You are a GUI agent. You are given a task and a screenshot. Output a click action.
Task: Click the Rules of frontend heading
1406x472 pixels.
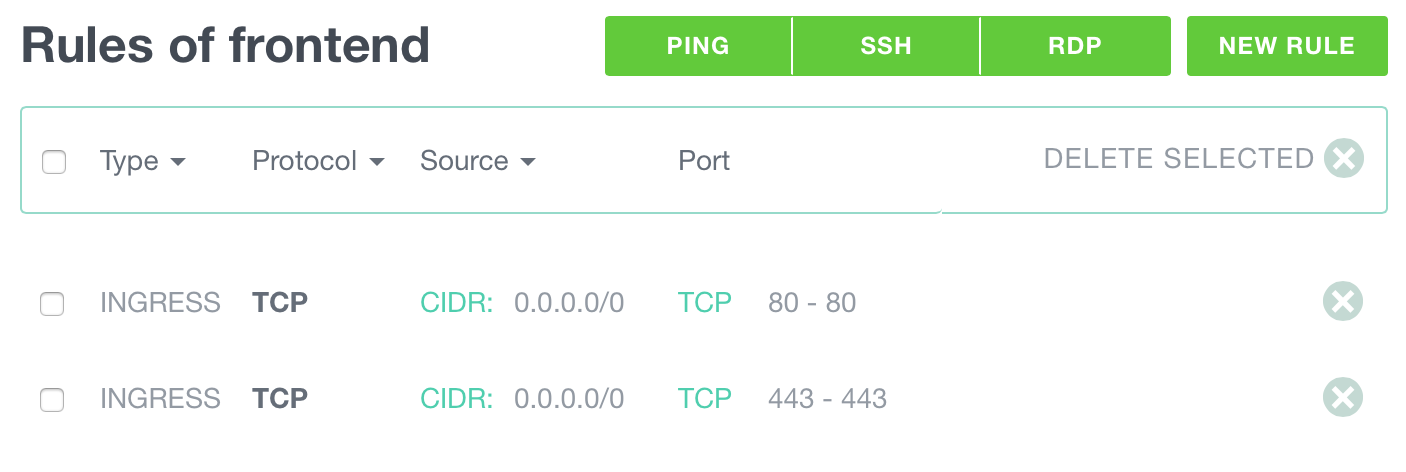coord(225,45)
